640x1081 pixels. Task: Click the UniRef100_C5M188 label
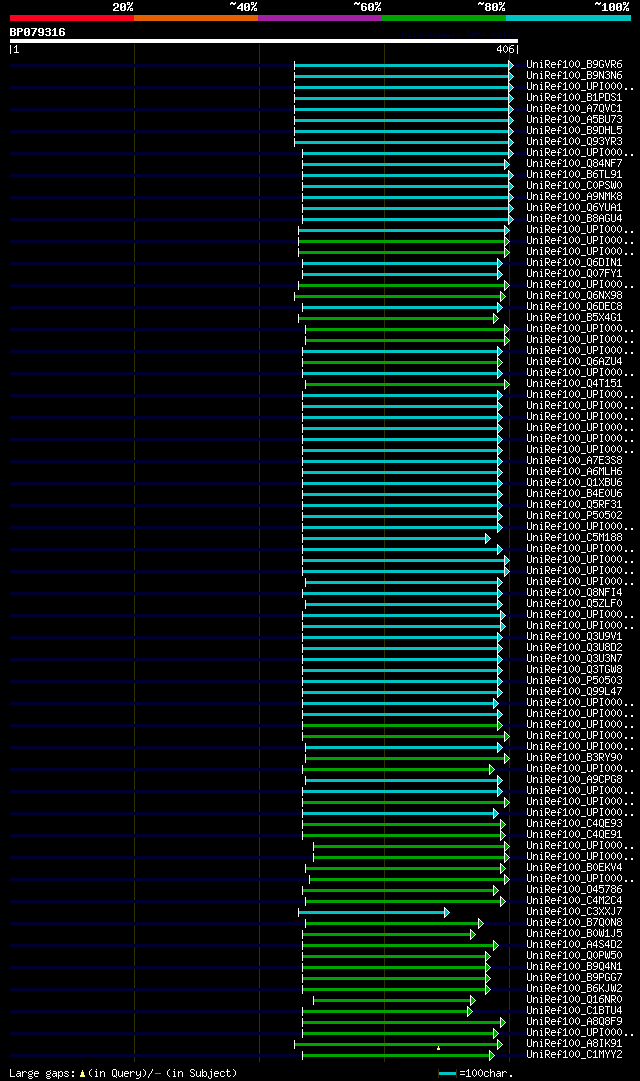[x=574, y=538]
